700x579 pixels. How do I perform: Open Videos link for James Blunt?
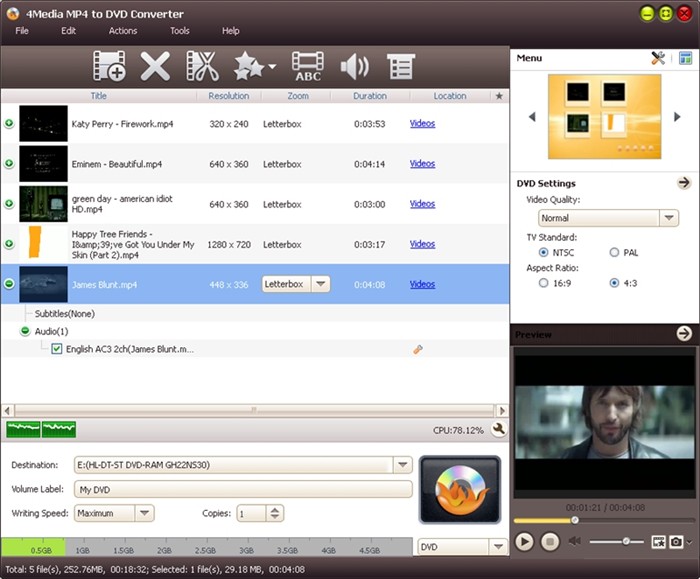(x=422, y=284)
